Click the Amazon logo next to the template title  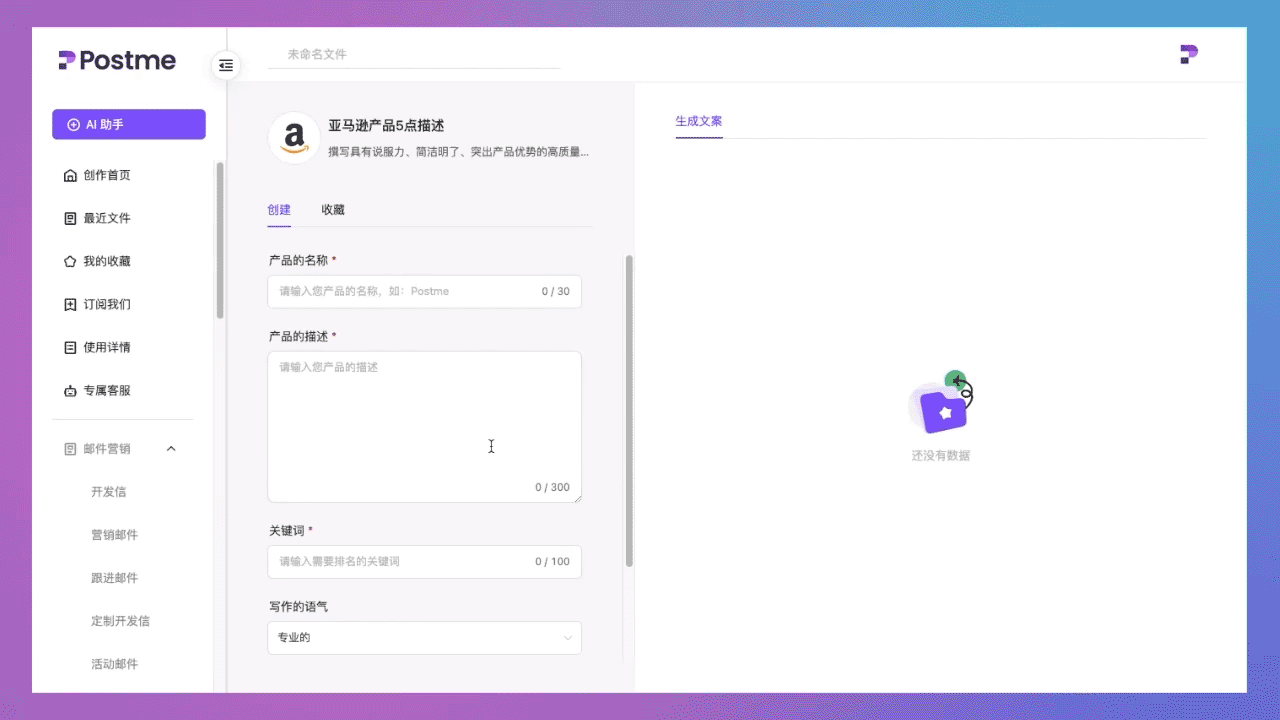[x=293, y=137]
